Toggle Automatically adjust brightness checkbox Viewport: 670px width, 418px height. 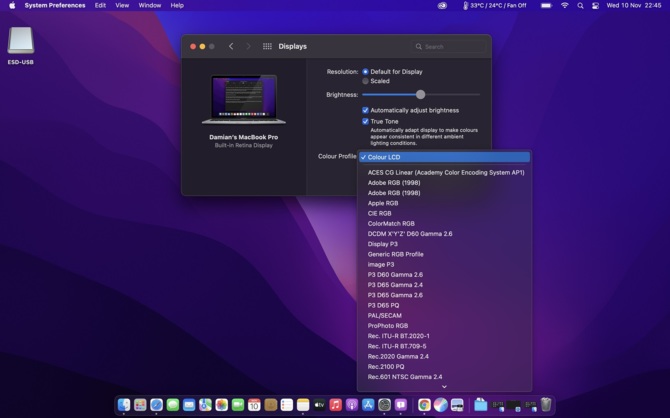pyautogui.click(x=365, y=110)
